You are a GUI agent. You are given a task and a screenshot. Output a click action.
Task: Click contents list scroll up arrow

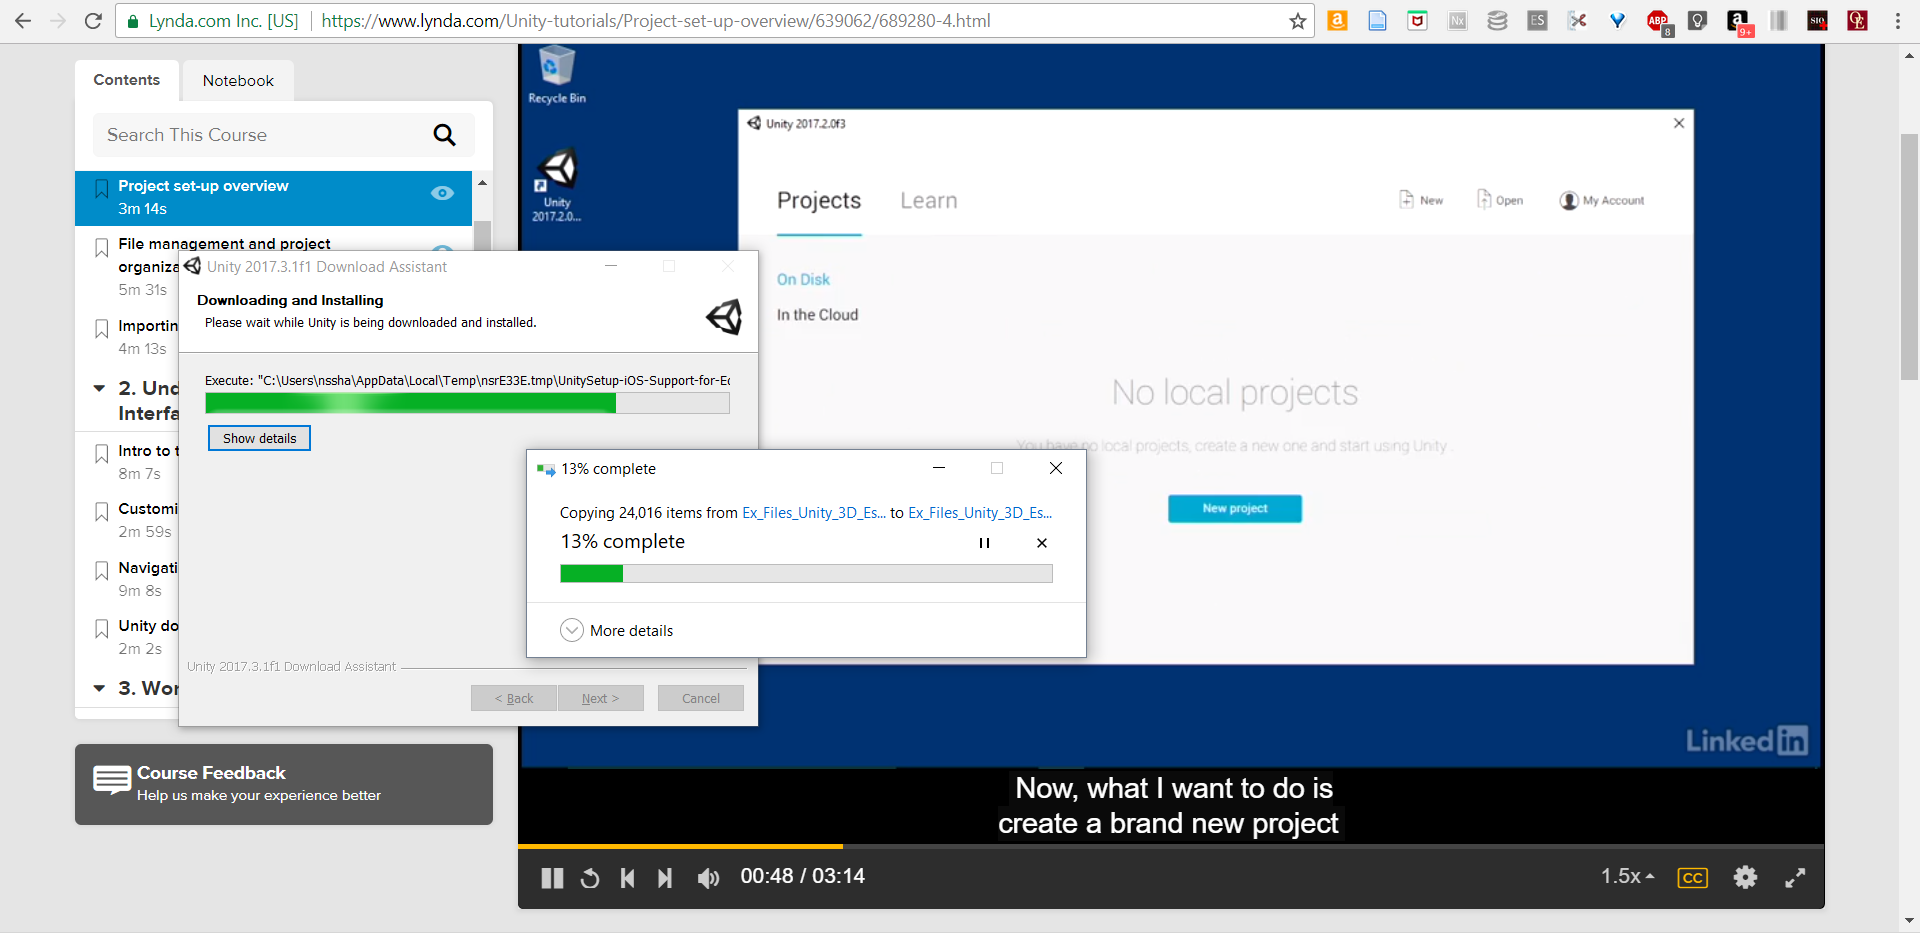[482, 183]
